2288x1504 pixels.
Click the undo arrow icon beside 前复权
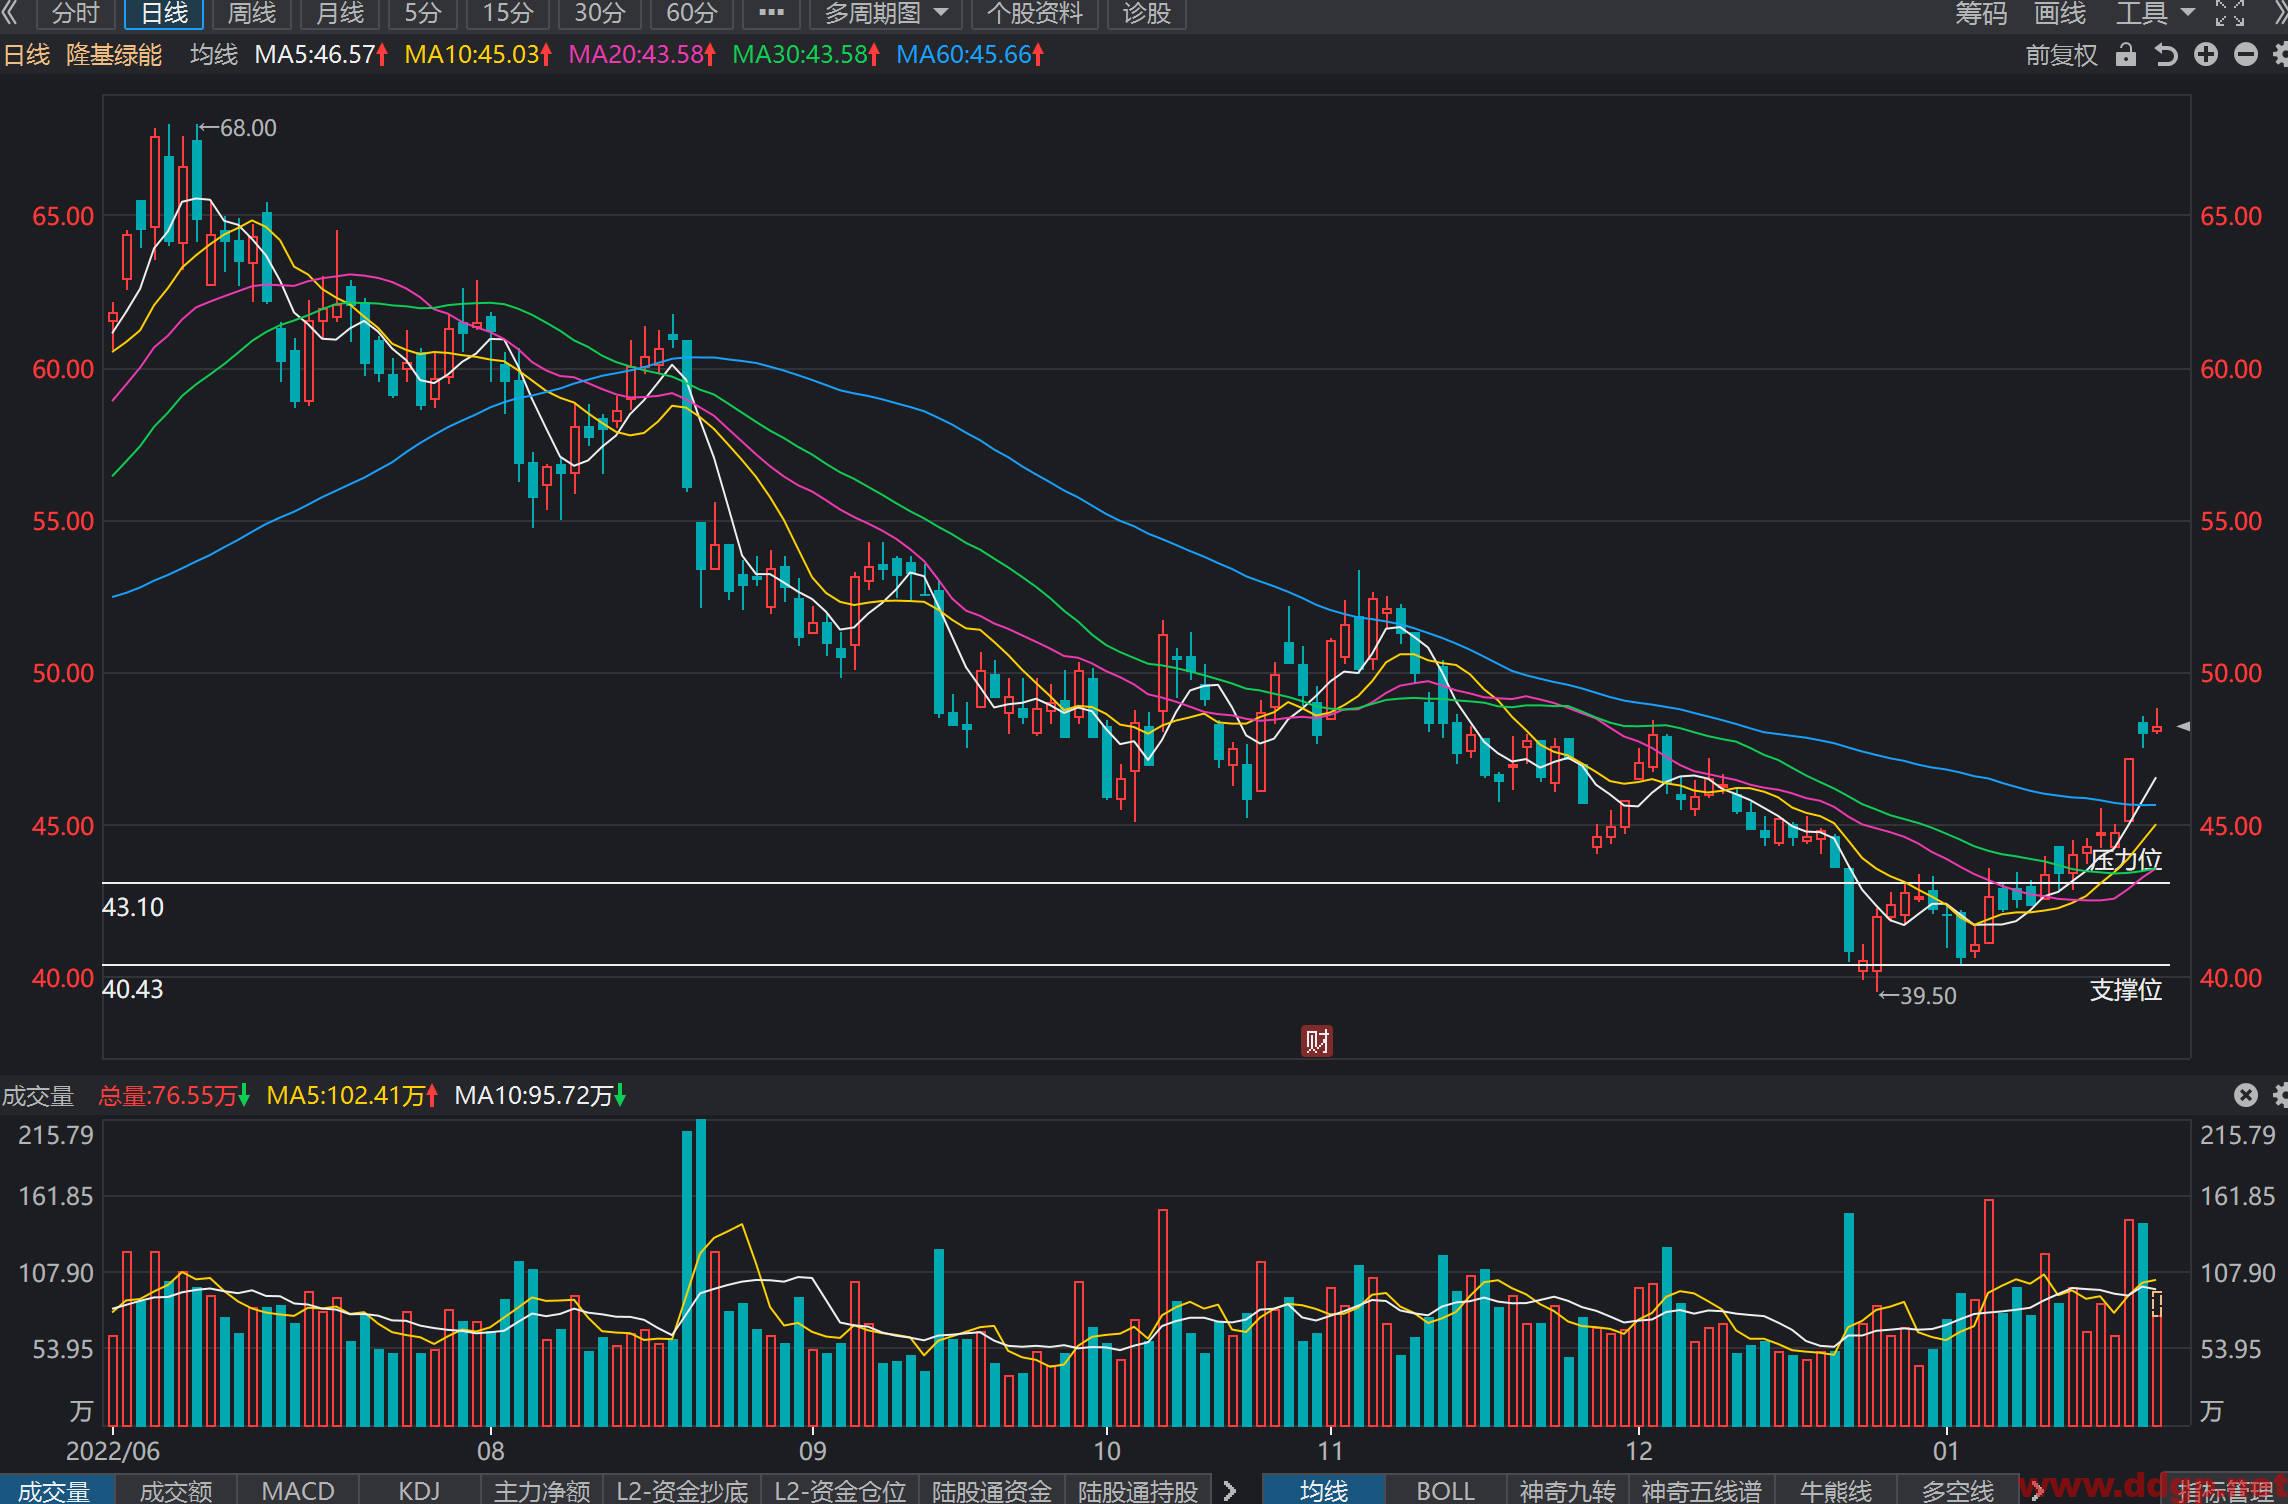[x=2166, y=55]
